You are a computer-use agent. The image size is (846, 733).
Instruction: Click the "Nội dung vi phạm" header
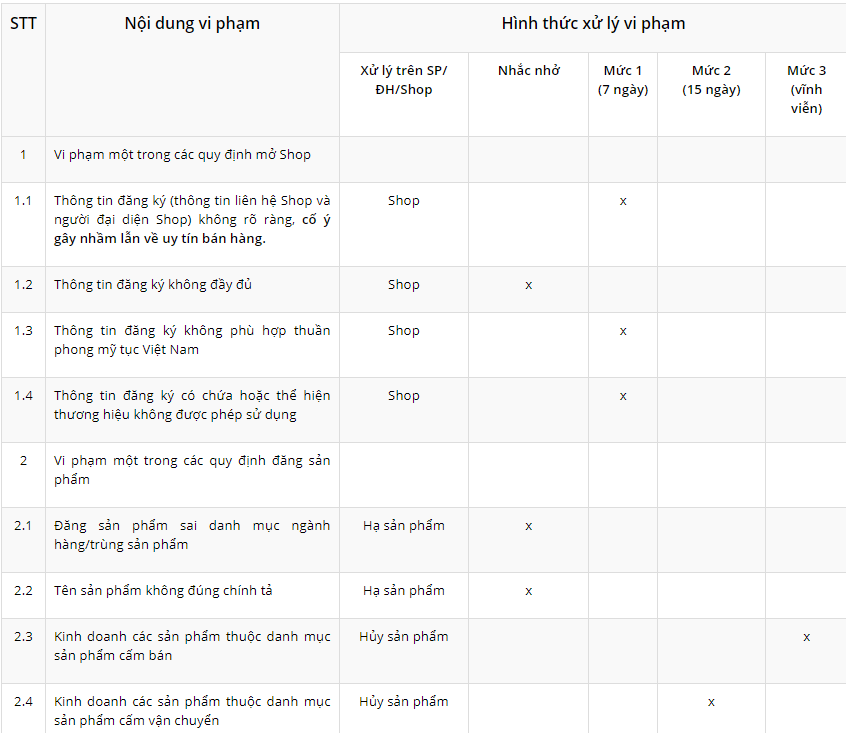[192, 23]
